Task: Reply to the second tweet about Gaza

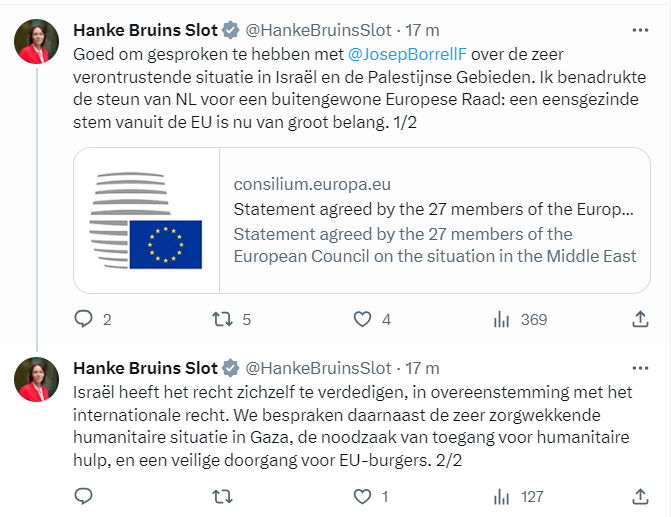Action: [84, 496]
